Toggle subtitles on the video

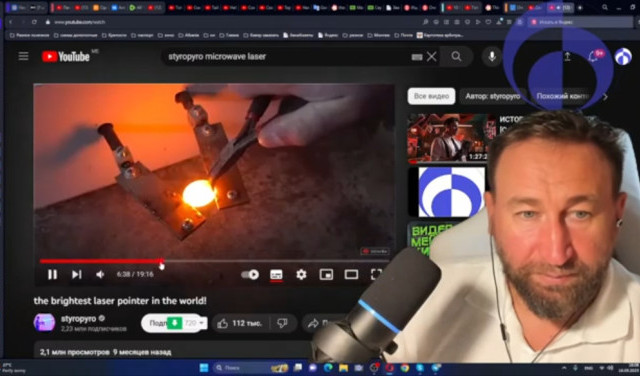click(276, 275)
